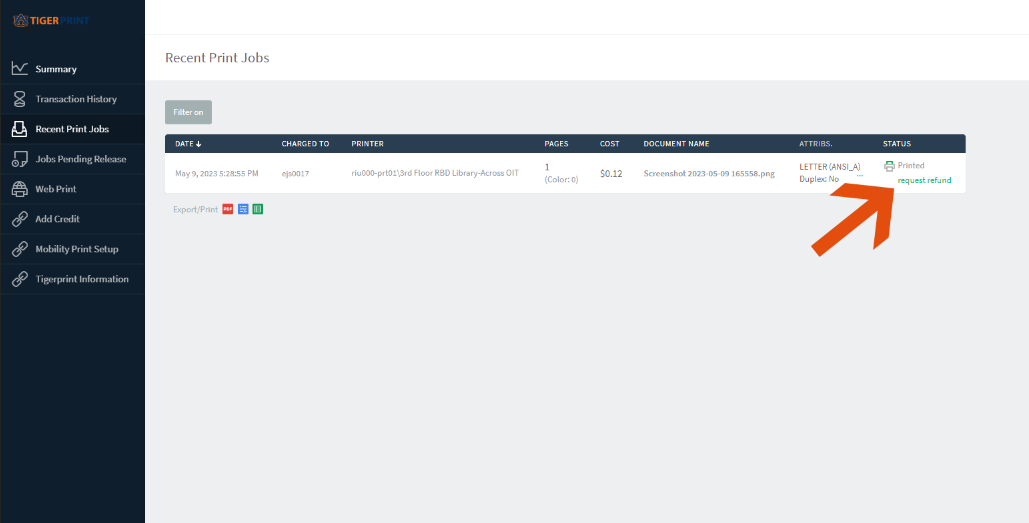Click the Mobility Print Setup link icon
1029x523 pixels.
click(x=20, y=249)
